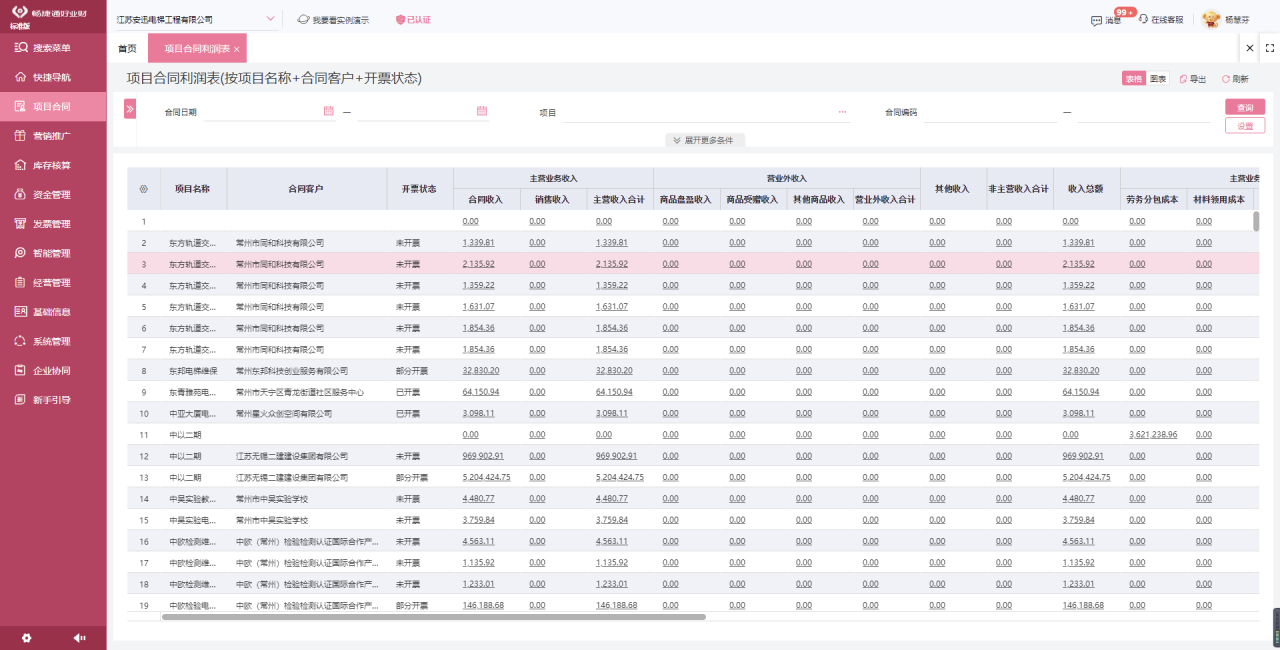This screenshot has width=1280, height=650.
Task: Click the 项目 input field
Action: 706,112
